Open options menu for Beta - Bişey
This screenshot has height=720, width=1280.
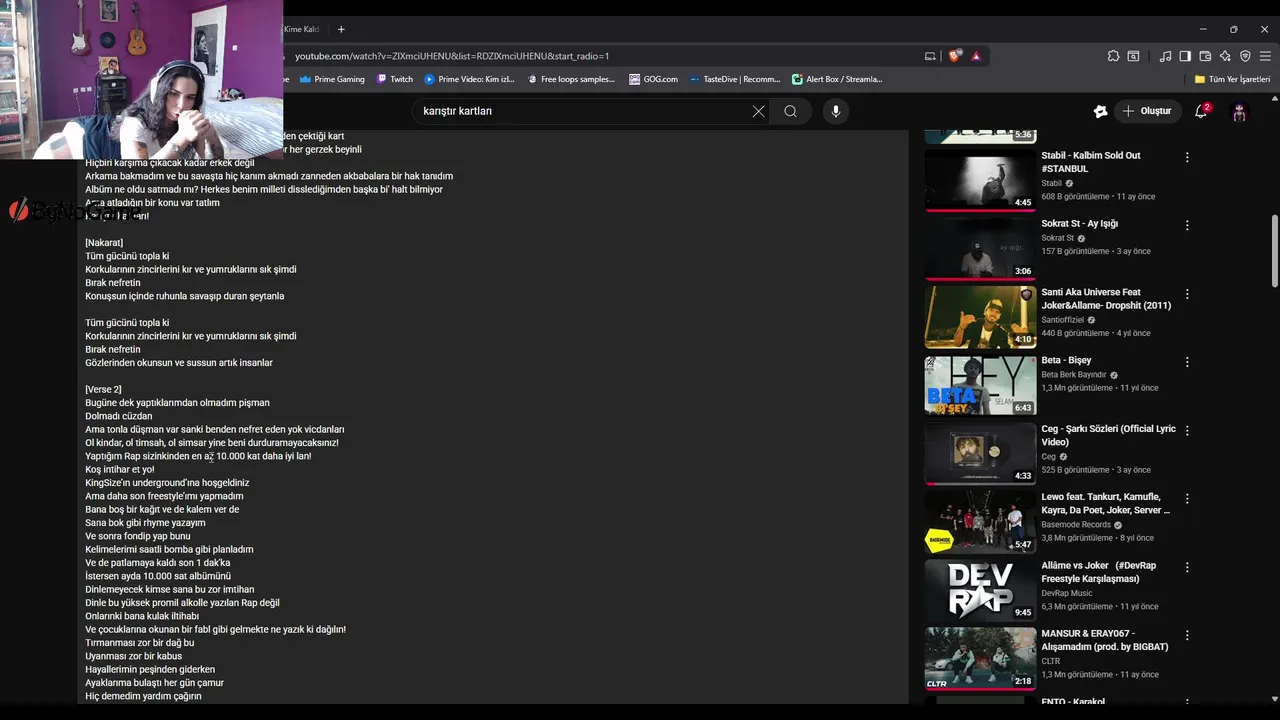tap(1187, 362)
